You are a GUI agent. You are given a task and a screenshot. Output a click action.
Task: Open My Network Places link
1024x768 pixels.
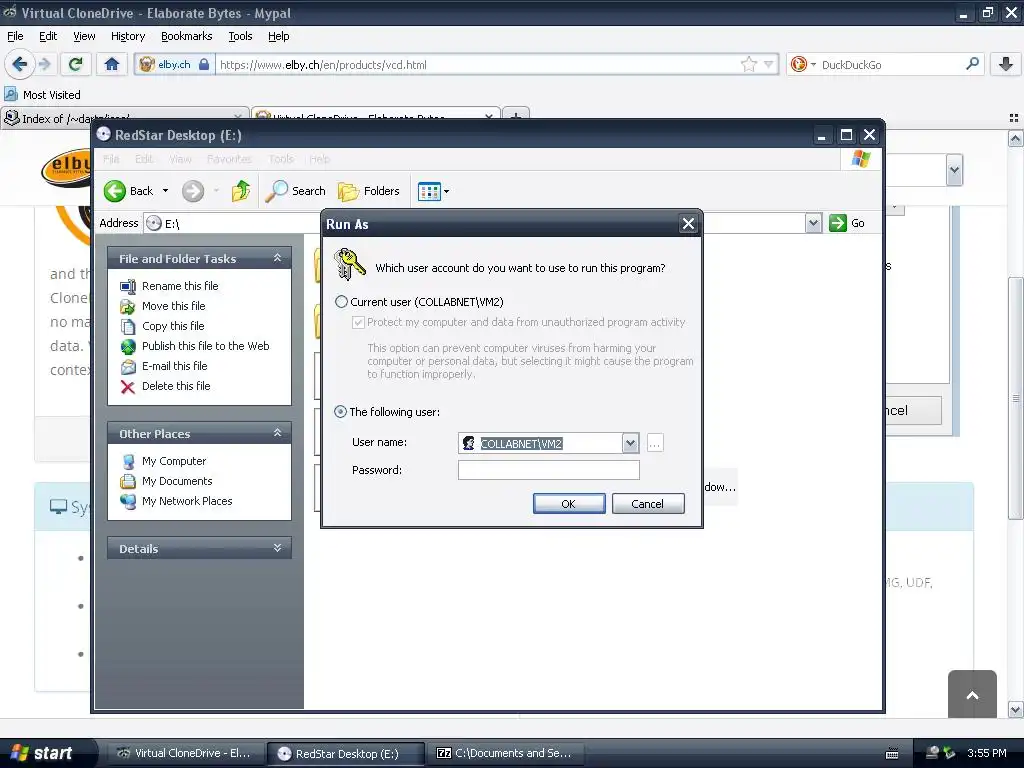187,502
